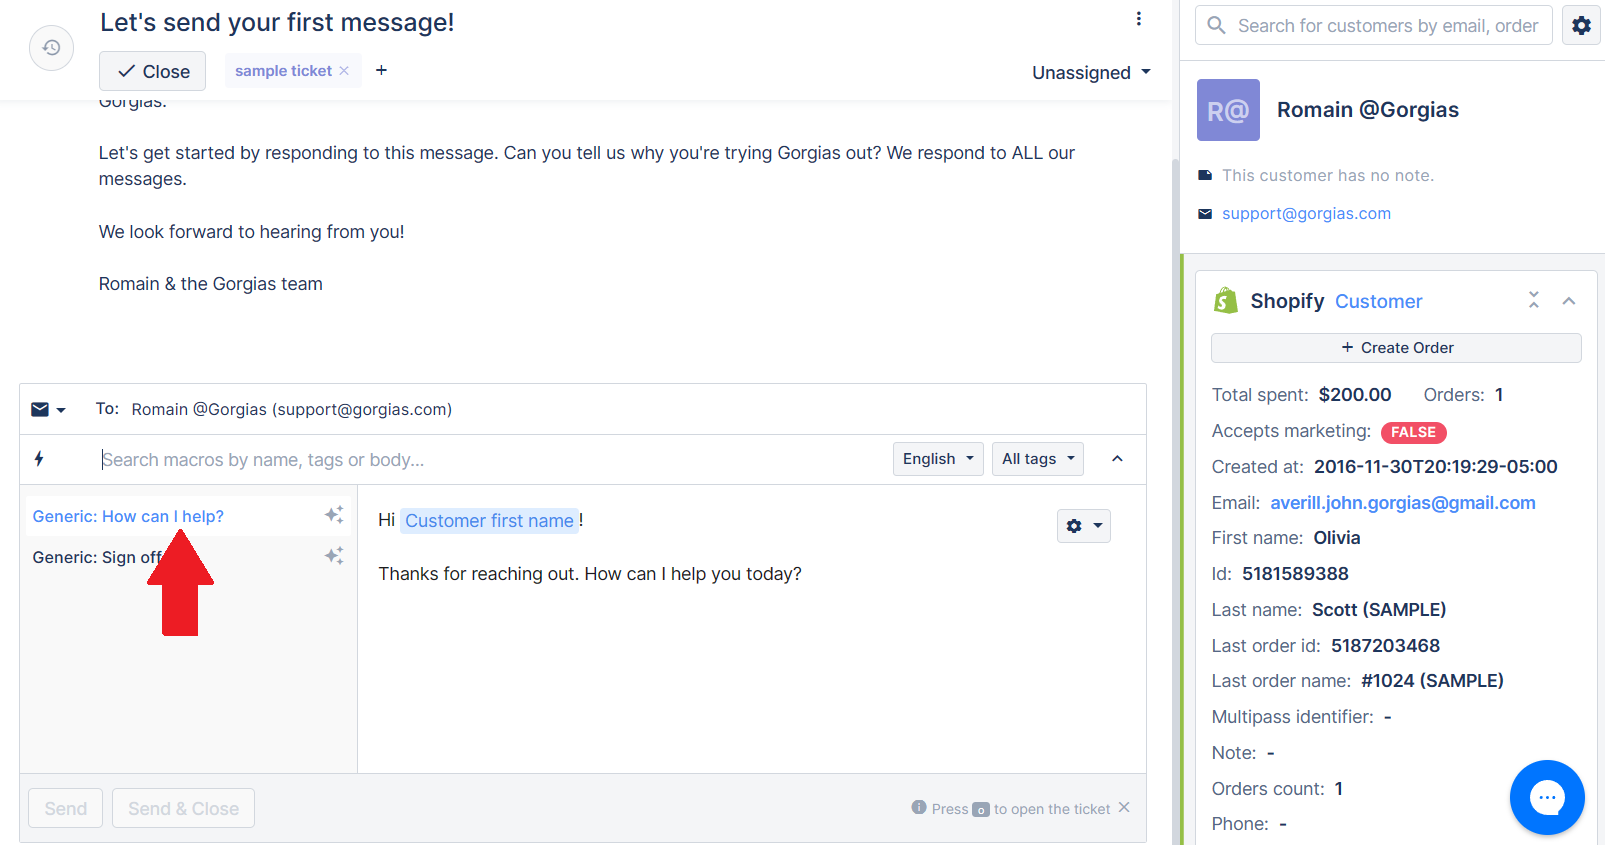Focus the customer search field
The width and height of the screenshot is (1605, 845).
click(x=1374, y=25)
